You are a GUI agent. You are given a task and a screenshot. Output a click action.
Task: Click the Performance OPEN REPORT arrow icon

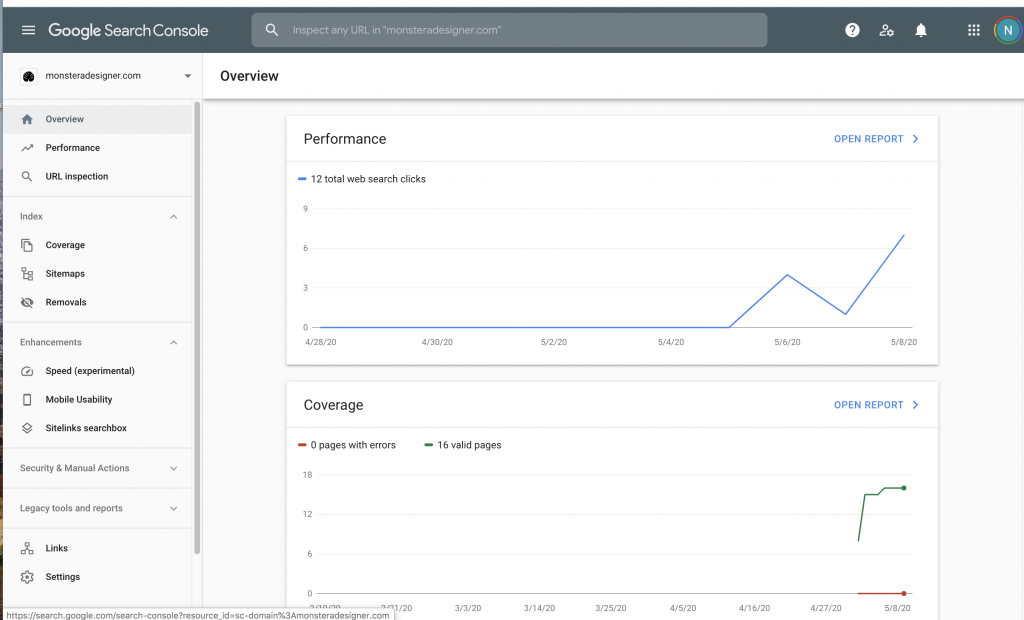coord(915,139)
